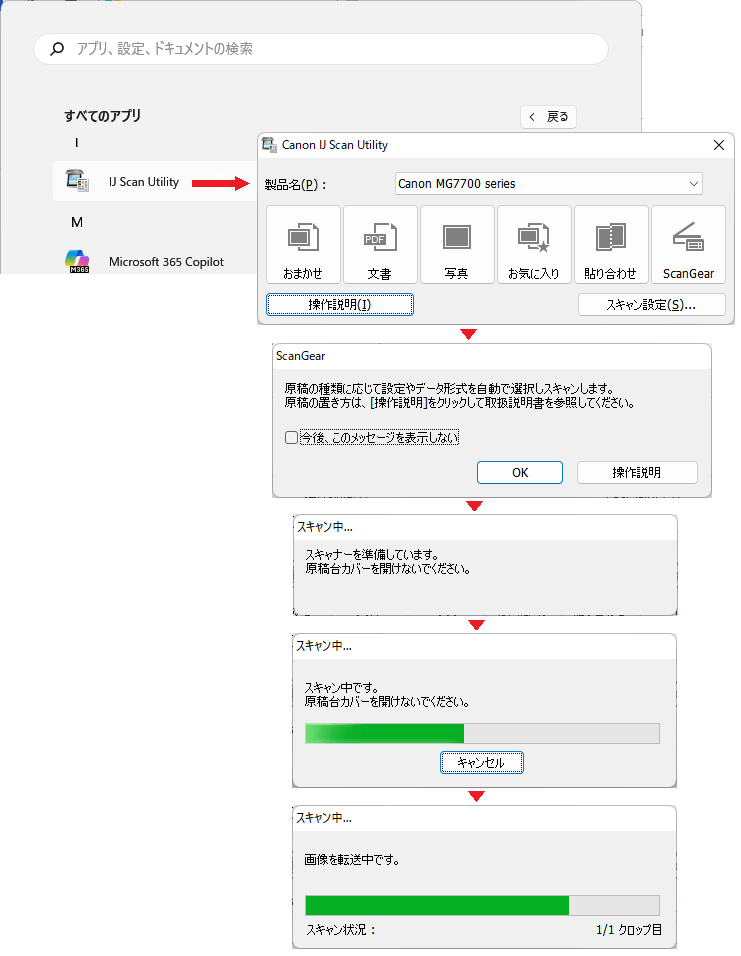Image resolution: width=741 pixels, height=956 pixels.
Task: Select the 貼り合わせ stitch scan icon
Action: pyautogui.click(x=610, y=244)
